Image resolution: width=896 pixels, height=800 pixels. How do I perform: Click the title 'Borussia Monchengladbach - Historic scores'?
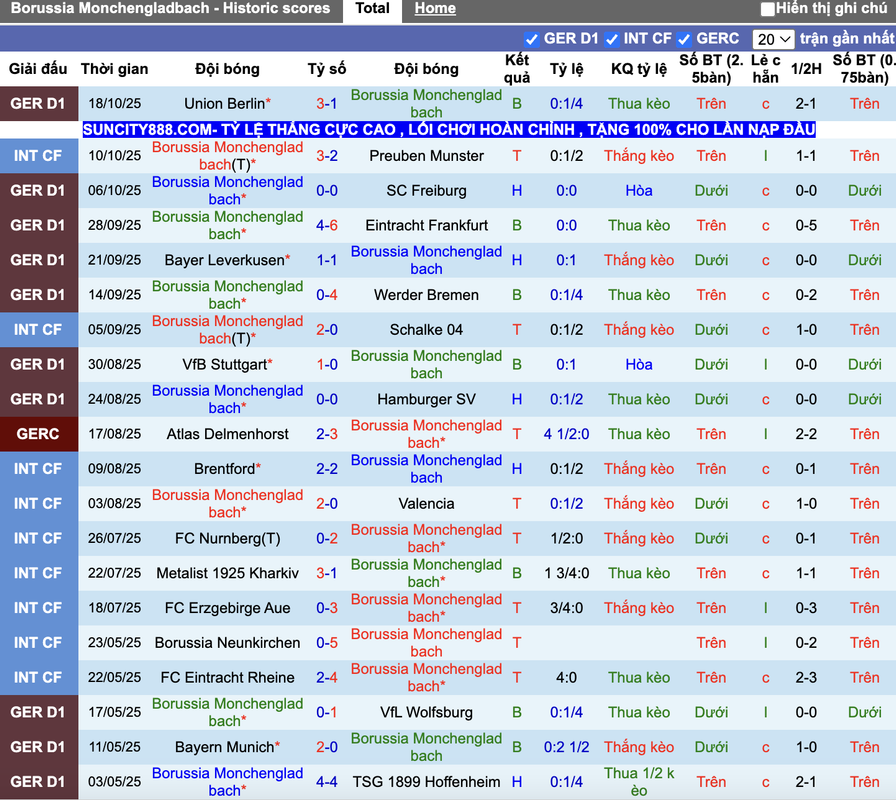pyautogui.click(x=170, y=9)
